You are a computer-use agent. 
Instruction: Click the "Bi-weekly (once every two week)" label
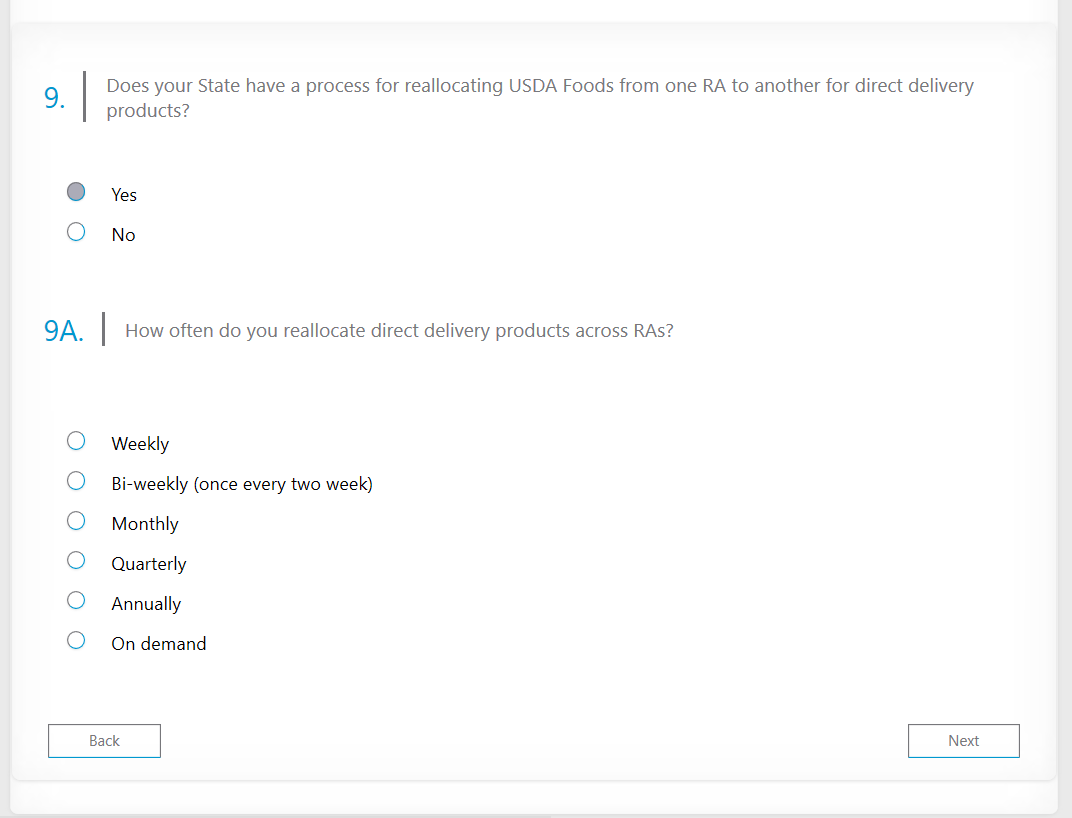(x=242, y=484)
